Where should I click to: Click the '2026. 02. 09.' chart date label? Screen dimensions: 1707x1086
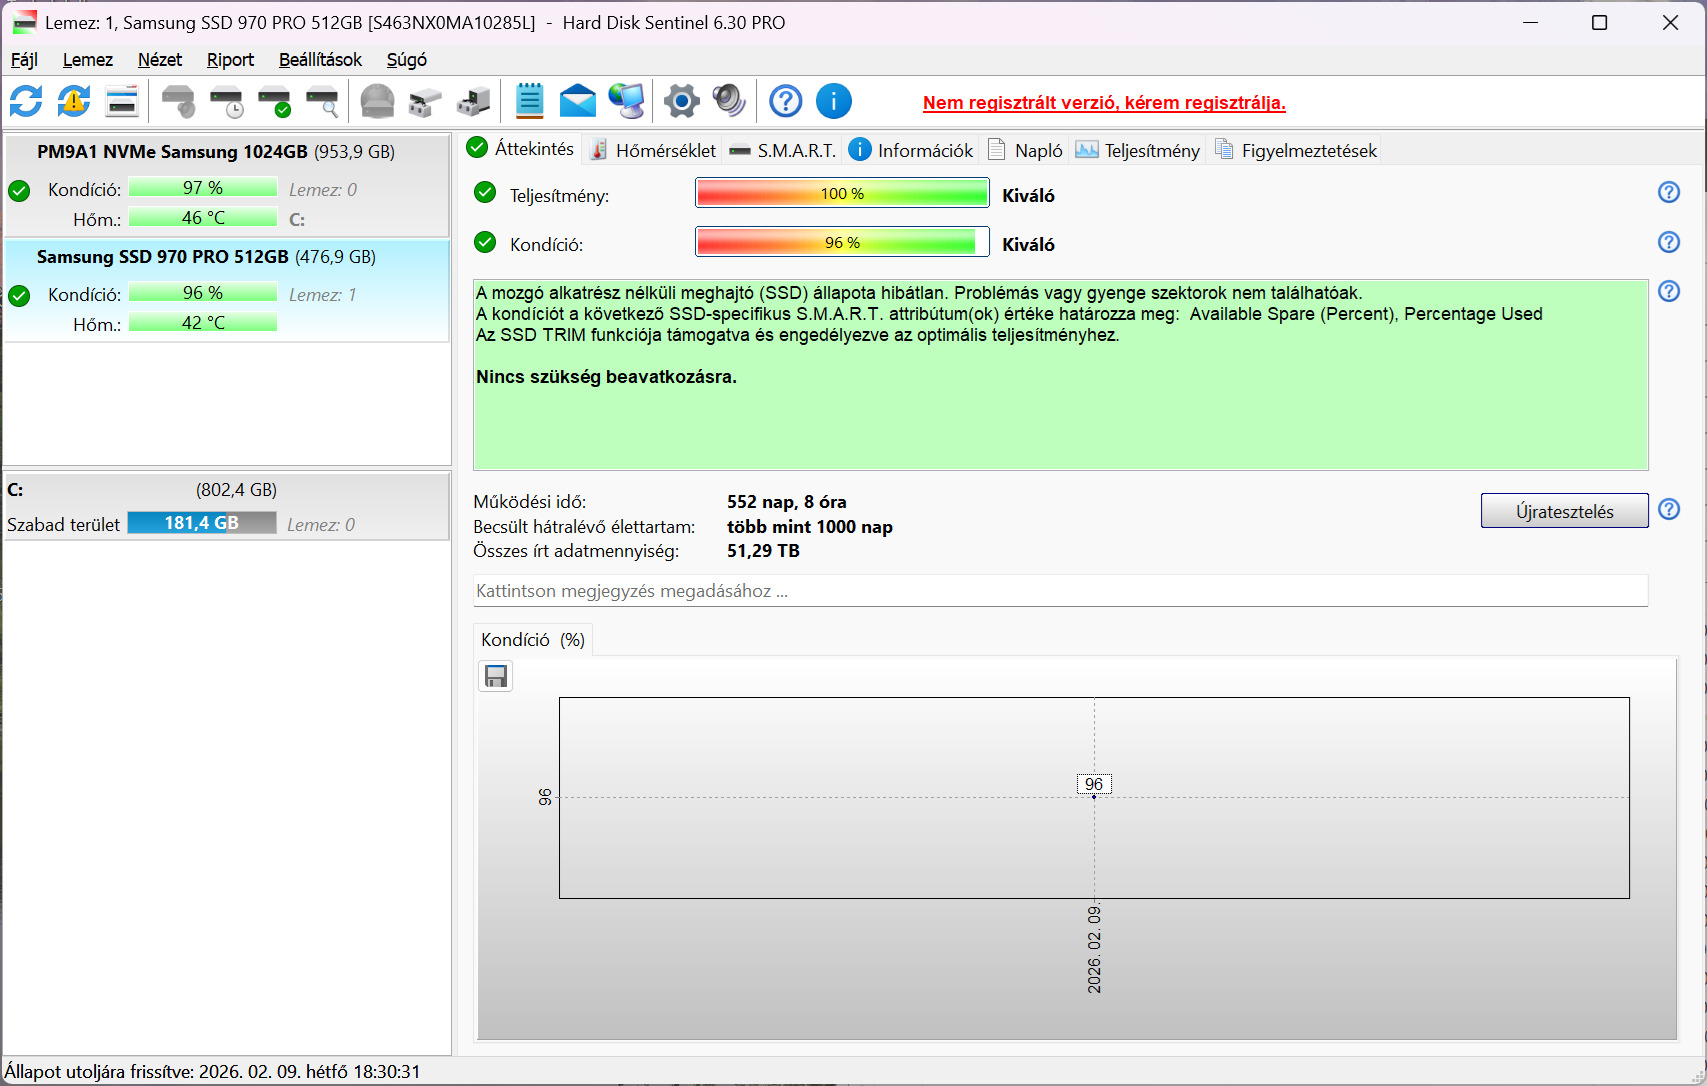click(1095, 949)
